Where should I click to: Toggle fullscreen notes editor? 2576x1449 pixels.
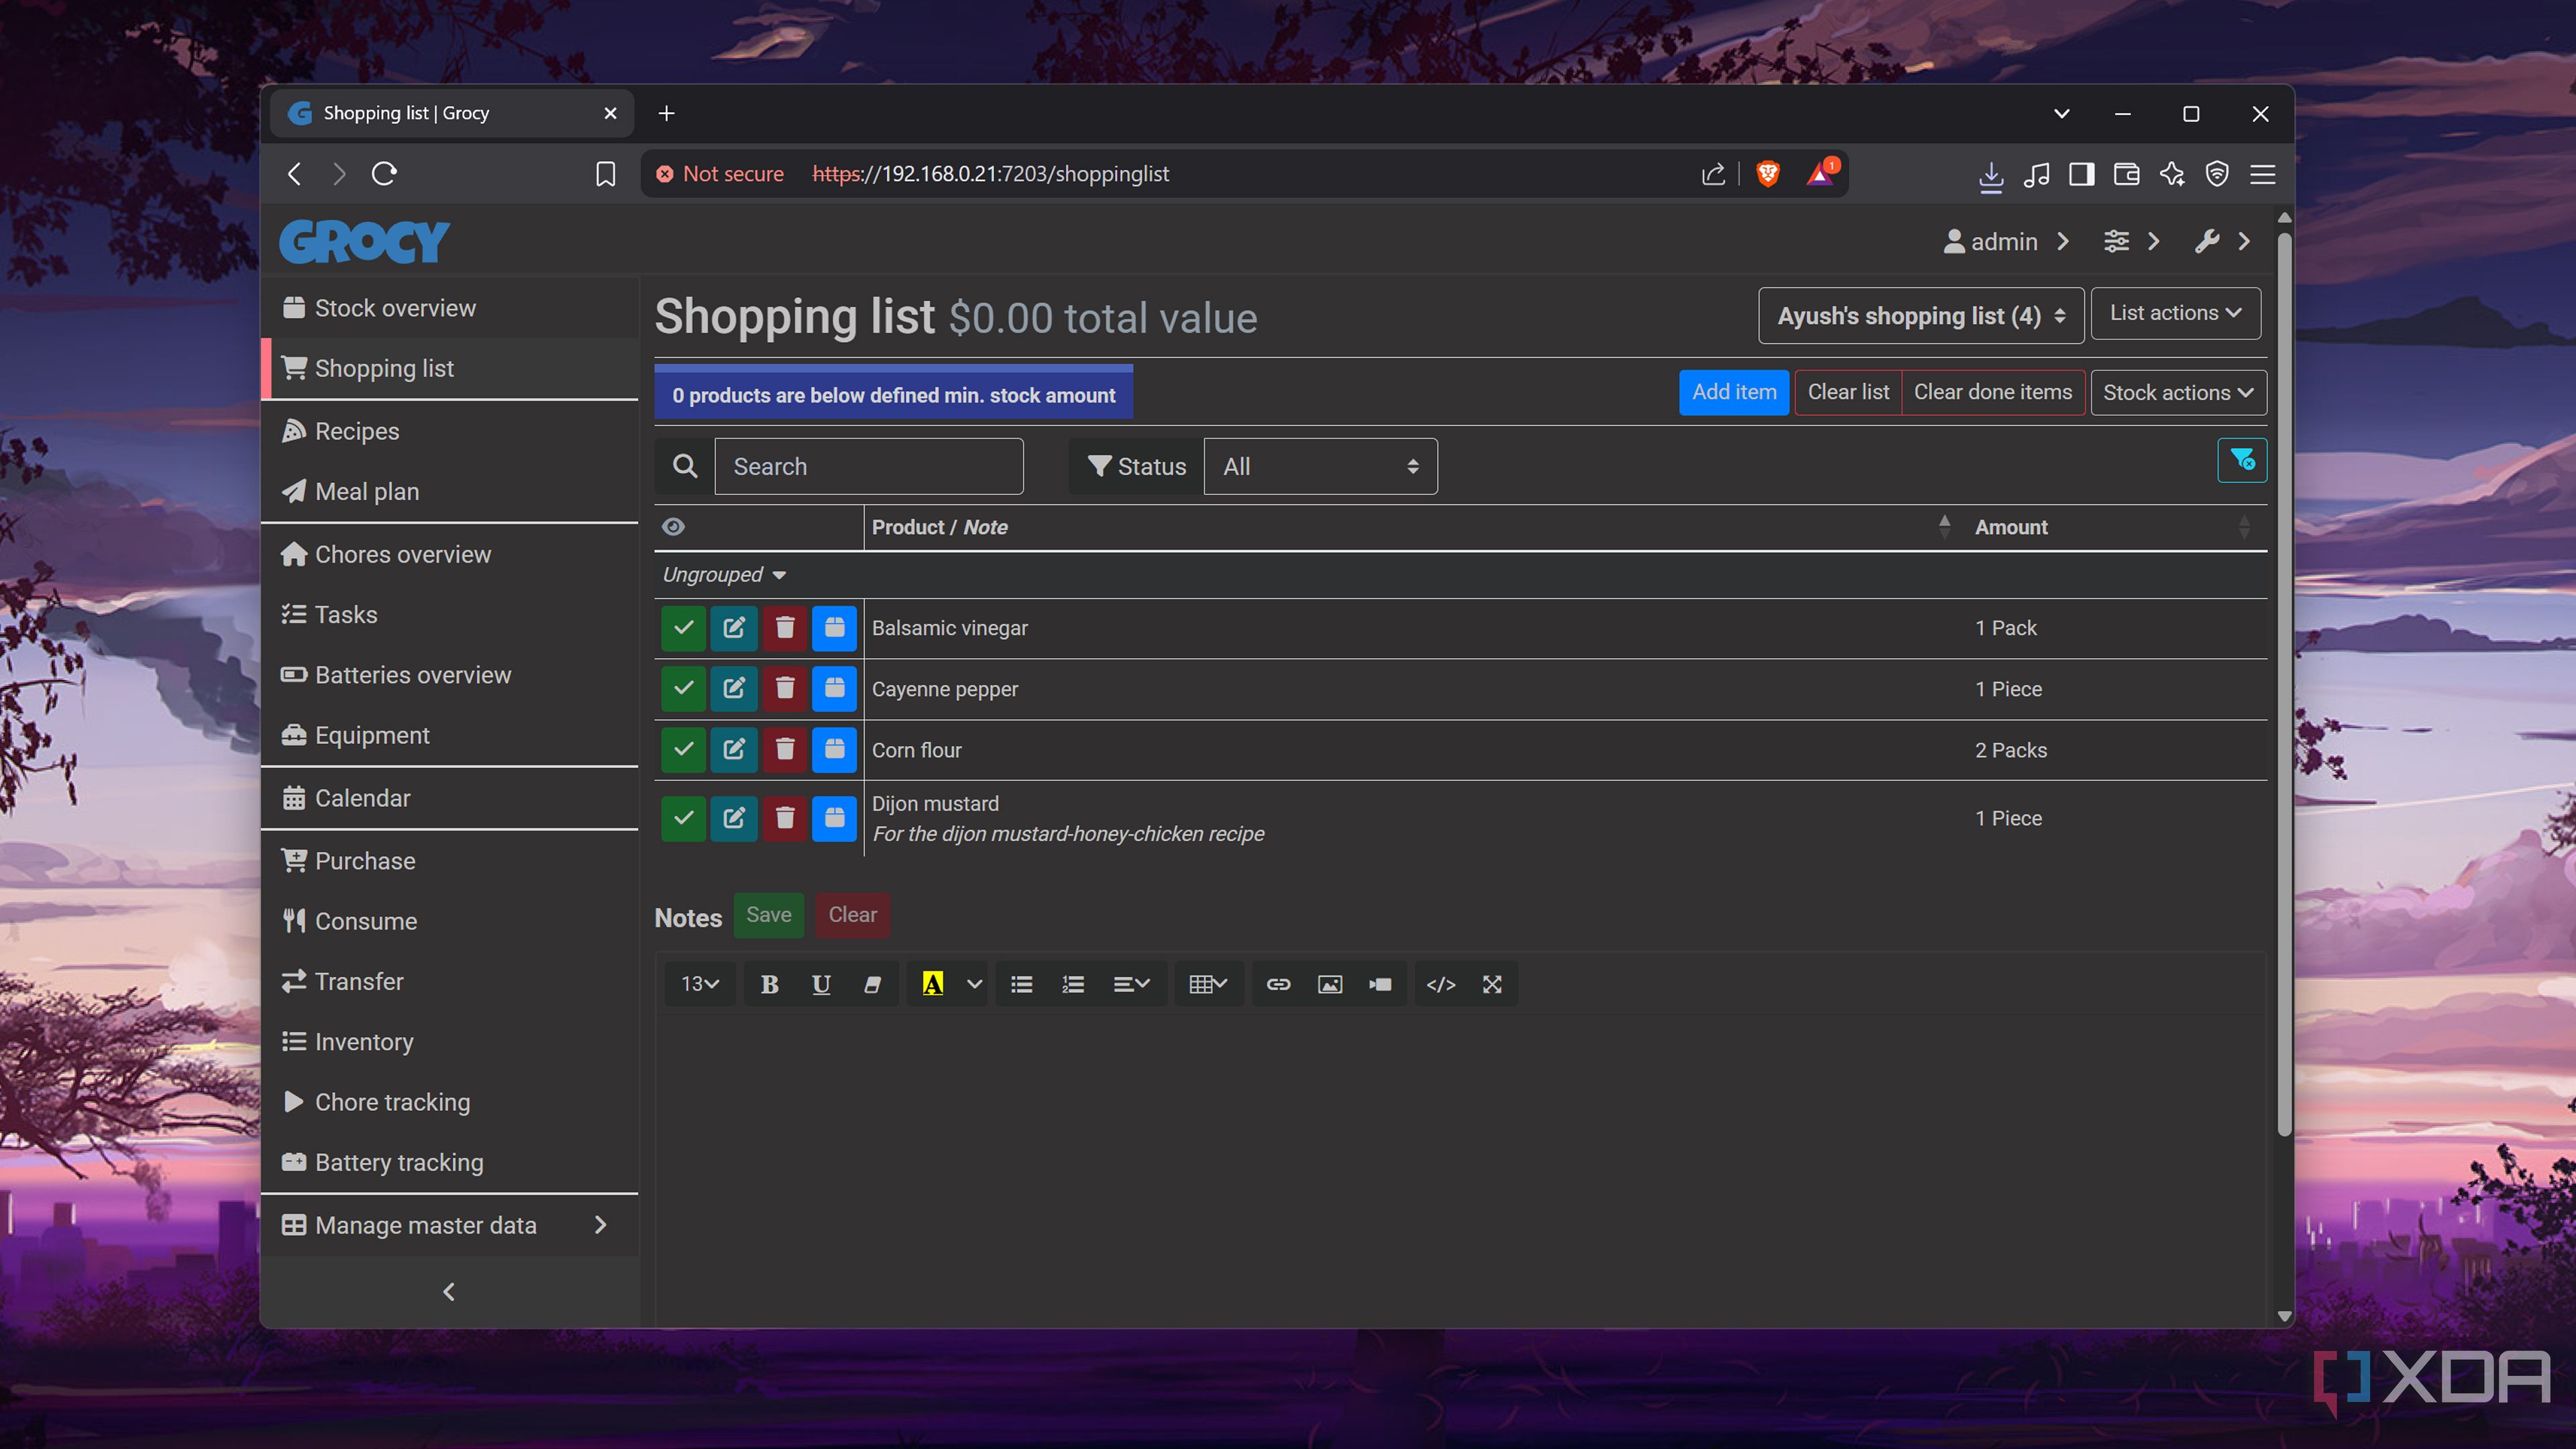[x=1492, y=985]
